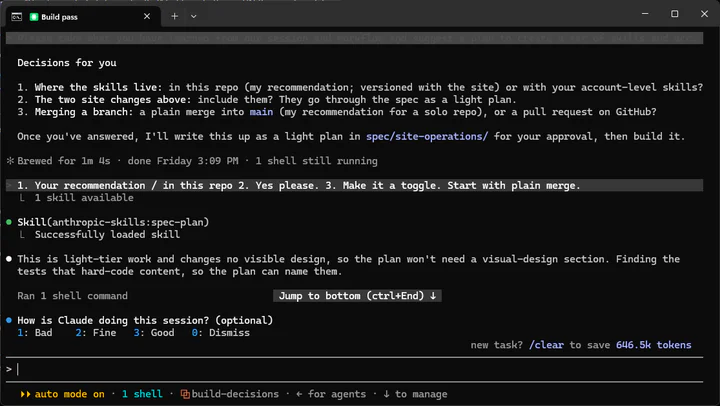Select the Build pass tab
The height and width of the screenshot is (406, 720).
coord(84,17)
